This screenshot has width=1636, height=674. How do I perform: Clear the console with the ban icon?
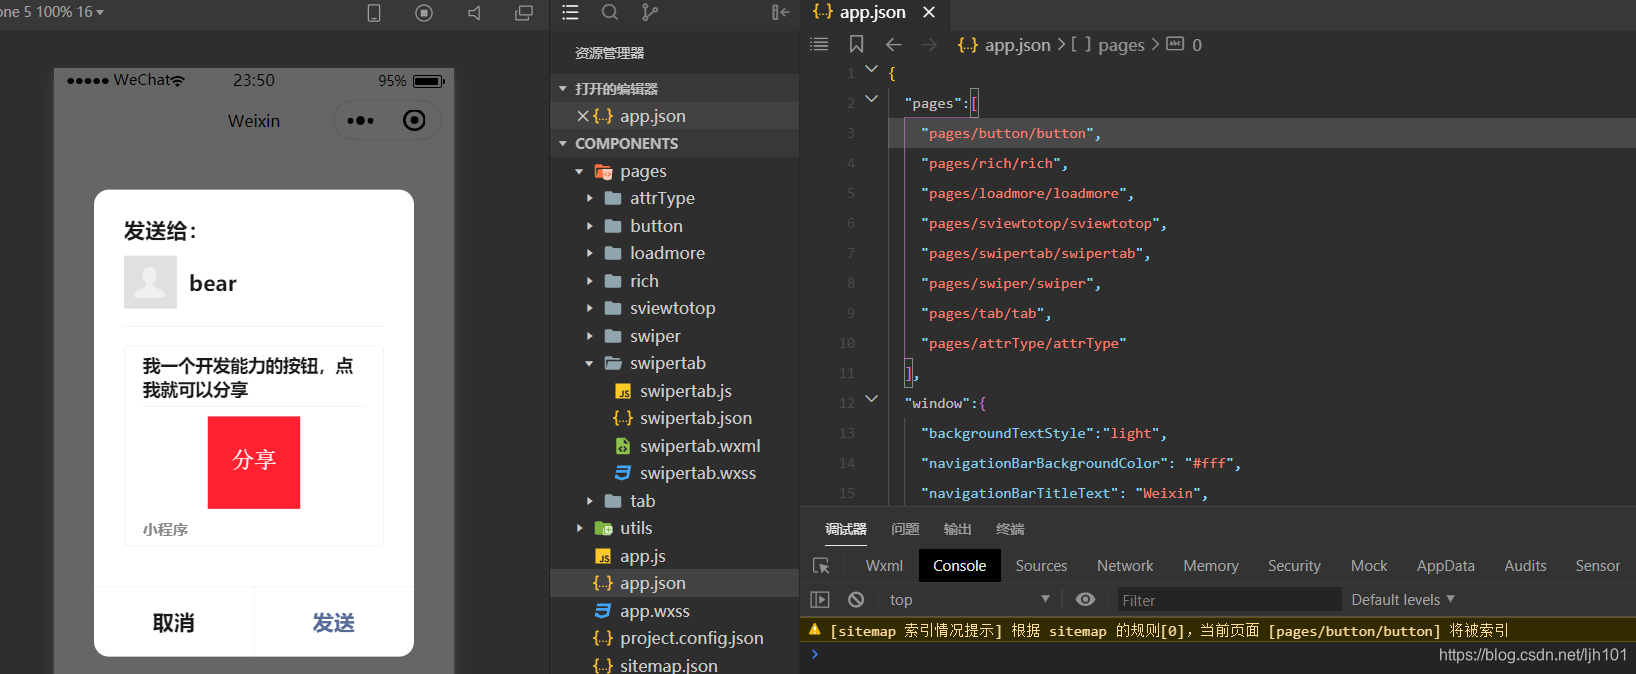tap(856, 600)
